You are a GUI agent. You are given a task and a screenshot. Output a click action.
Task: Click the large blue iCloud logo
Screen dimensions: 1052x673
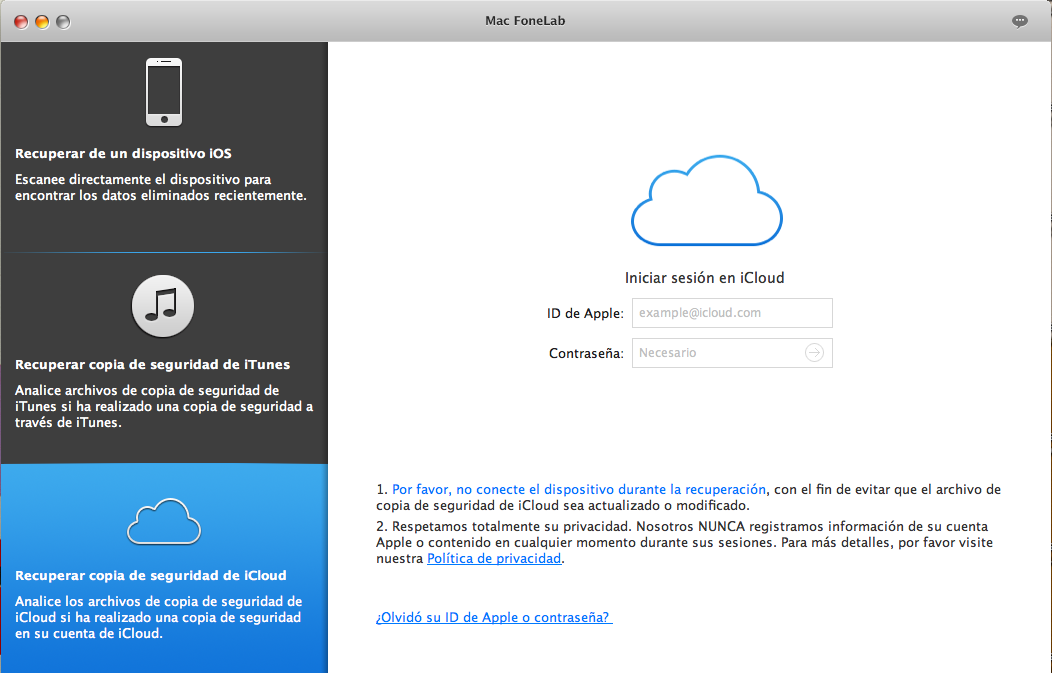pos(706,201)
